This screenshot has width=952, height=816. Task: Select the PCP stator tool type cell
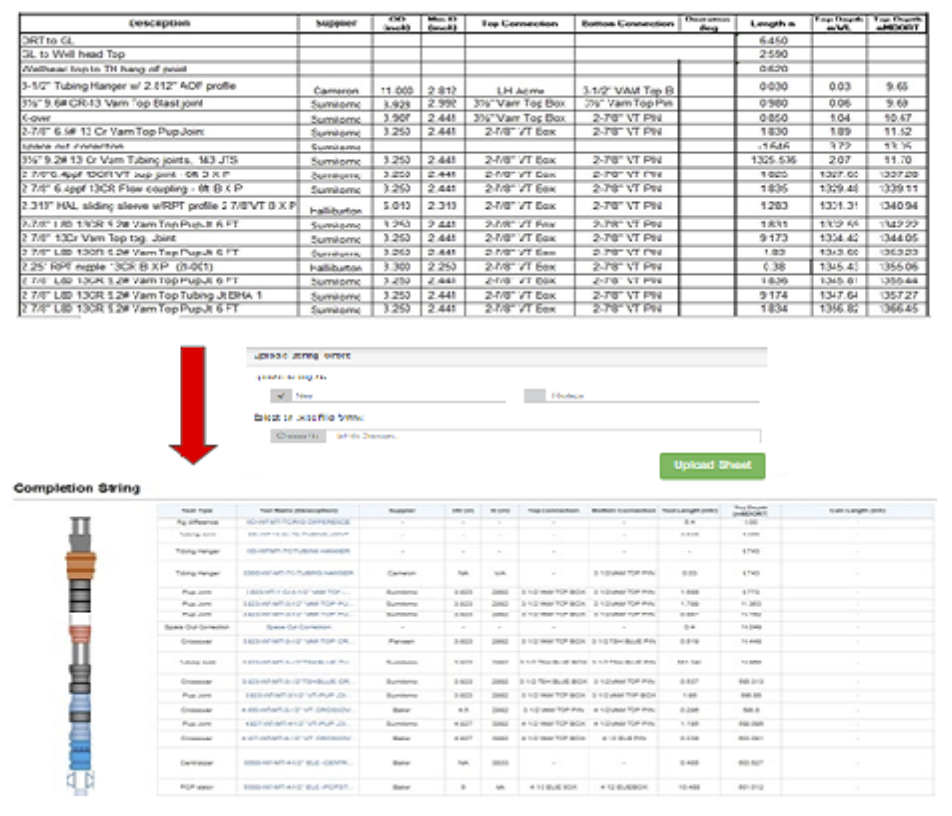click(197, 787)
